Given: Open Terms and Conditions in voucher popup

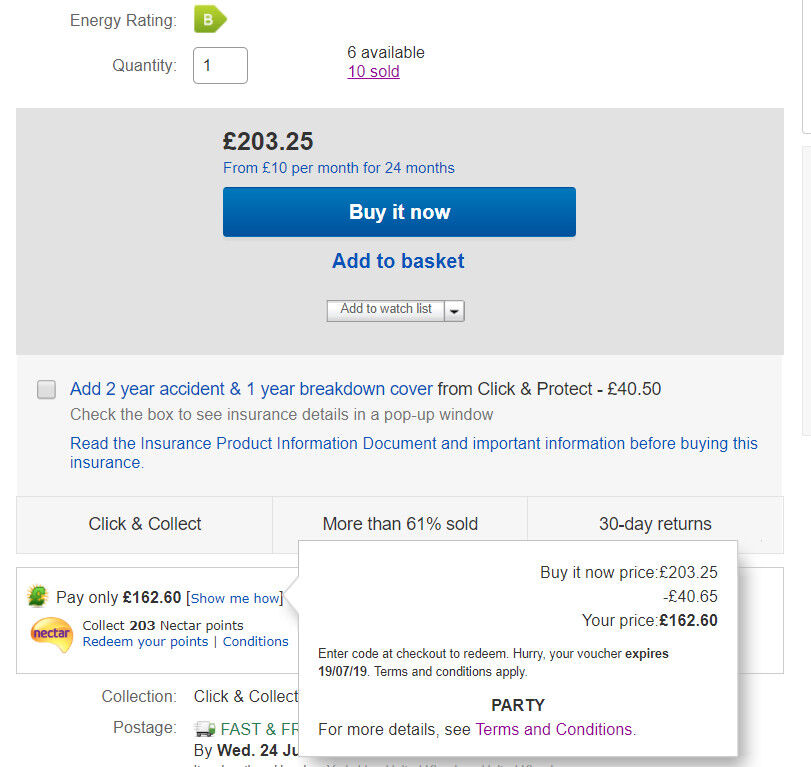Looking at the screenshot, I should tap(554, 729).
